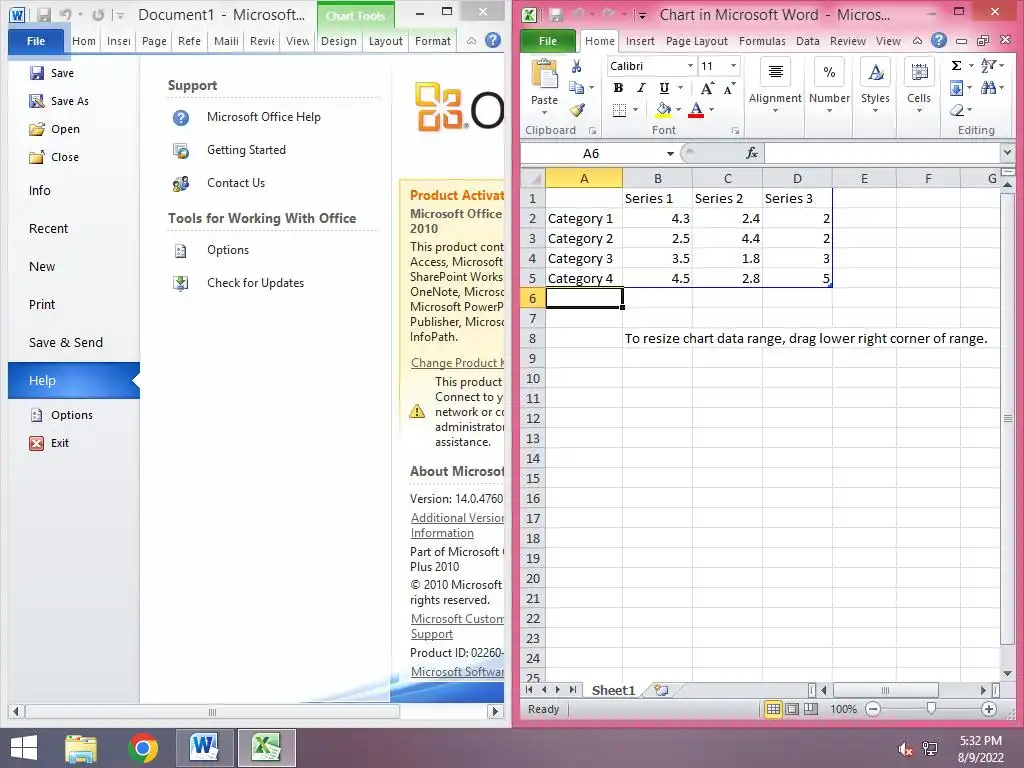Open the Excel Page Layout tab
Viewport: 1024px width, 768px height.
point(697,41)
